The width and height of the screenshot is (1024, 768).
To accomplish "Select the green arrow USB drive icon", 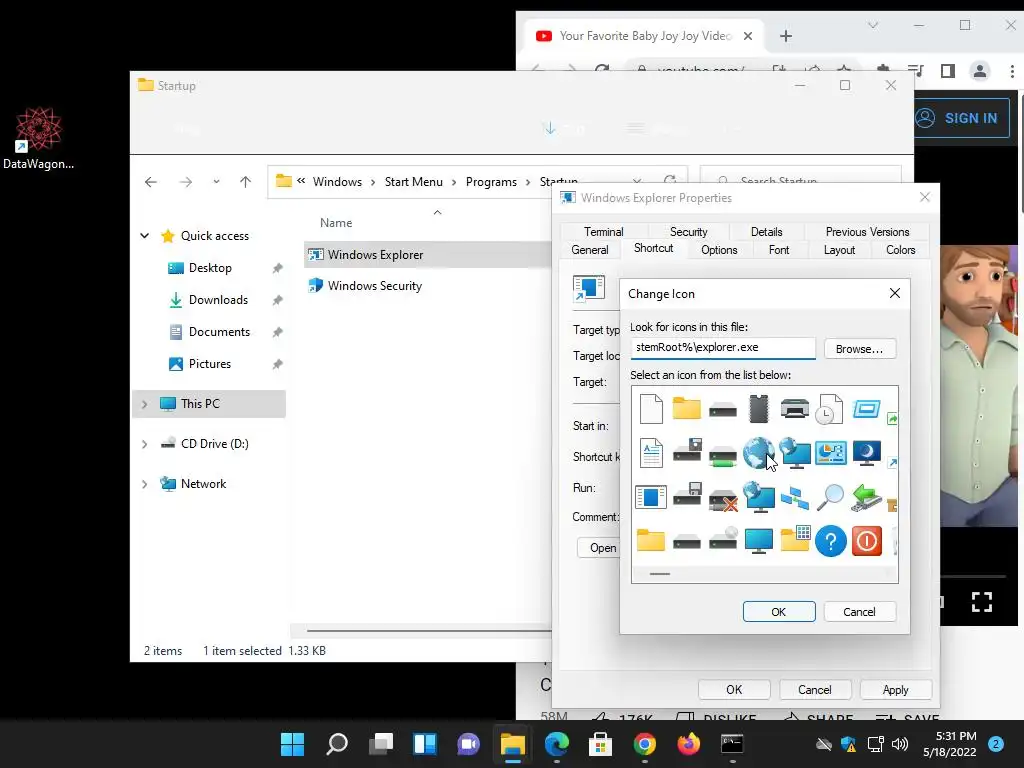I will click(x=867, y=498).
